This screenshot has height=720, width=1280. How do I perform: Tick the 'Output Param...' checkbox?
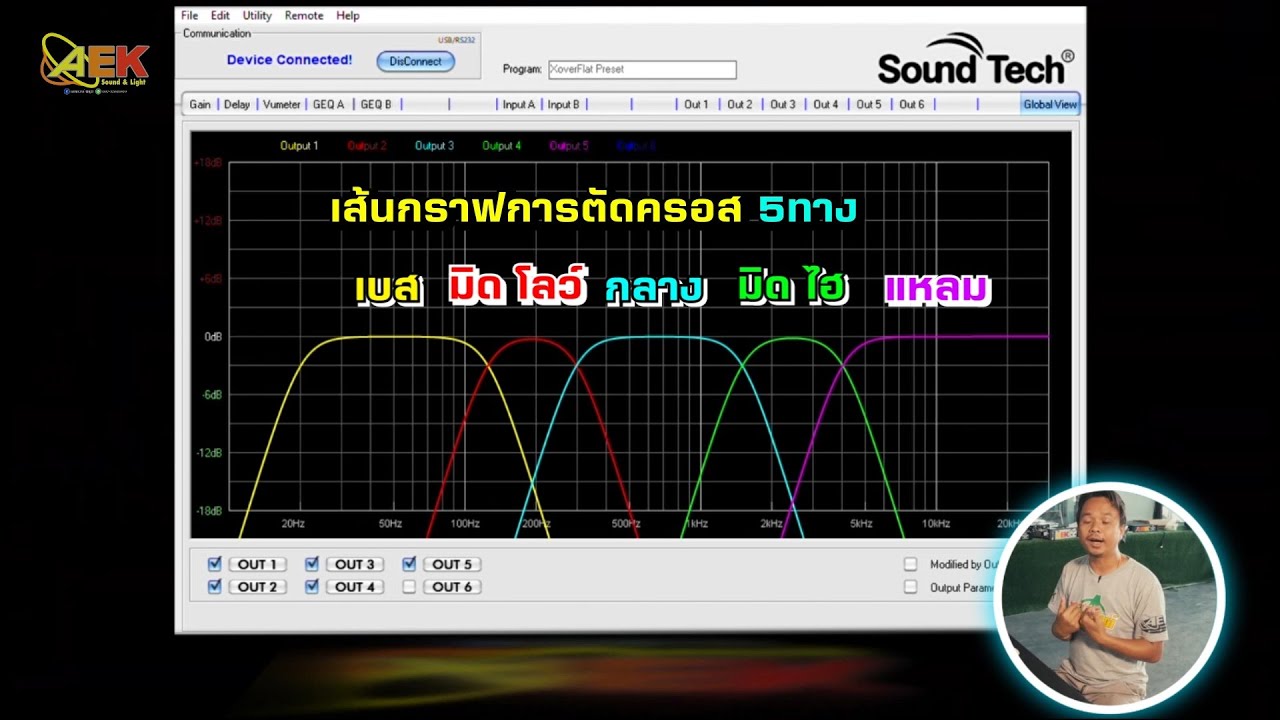[x=910, y=587]
